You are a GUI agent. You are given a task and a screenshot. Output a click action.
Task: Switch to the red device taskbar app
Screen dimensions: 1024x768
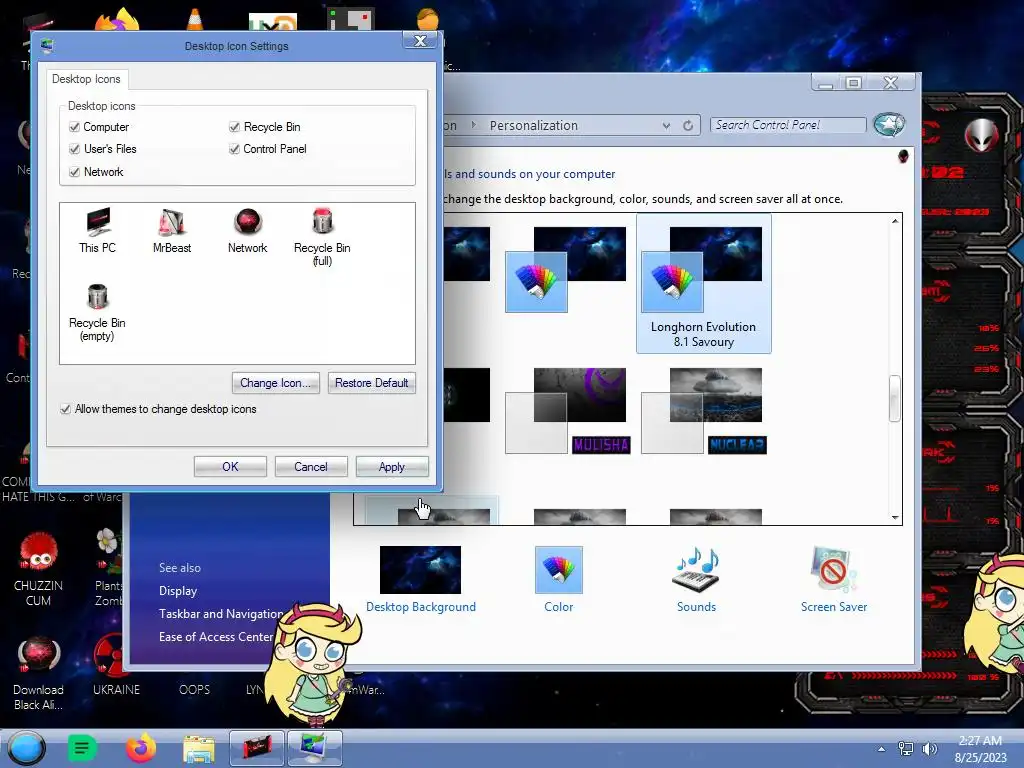pos(257,748)
